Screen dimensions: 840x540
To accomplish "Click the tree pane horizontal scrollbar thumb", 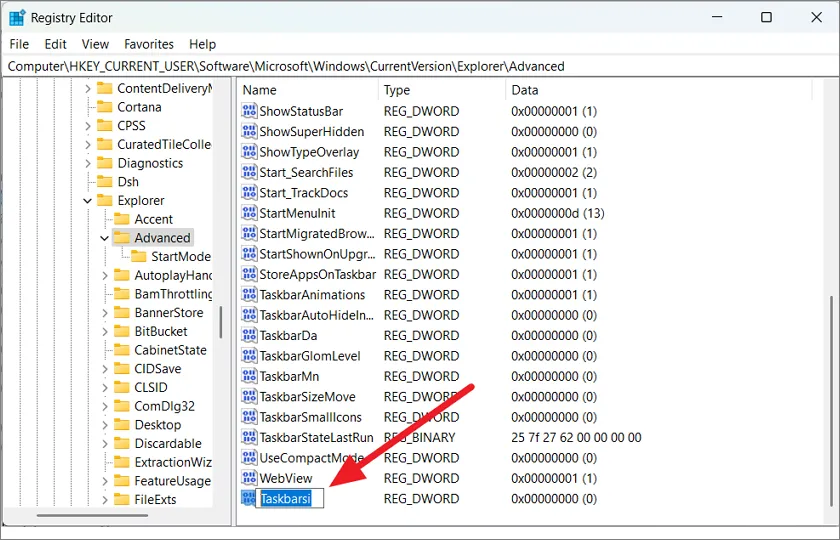I will point(92,516).
